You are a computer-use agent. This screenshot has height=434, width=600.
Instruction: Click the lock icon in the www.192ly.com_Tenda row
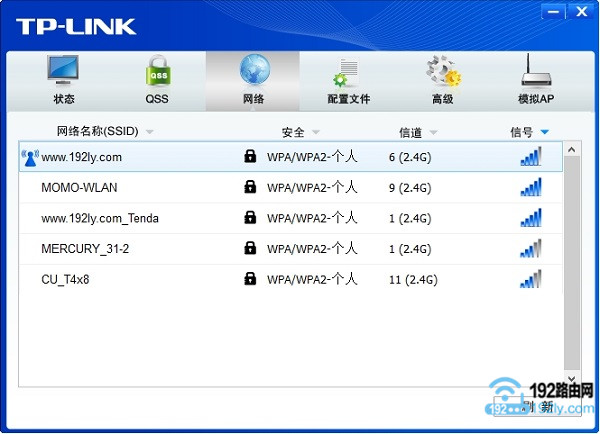(250, 217)
